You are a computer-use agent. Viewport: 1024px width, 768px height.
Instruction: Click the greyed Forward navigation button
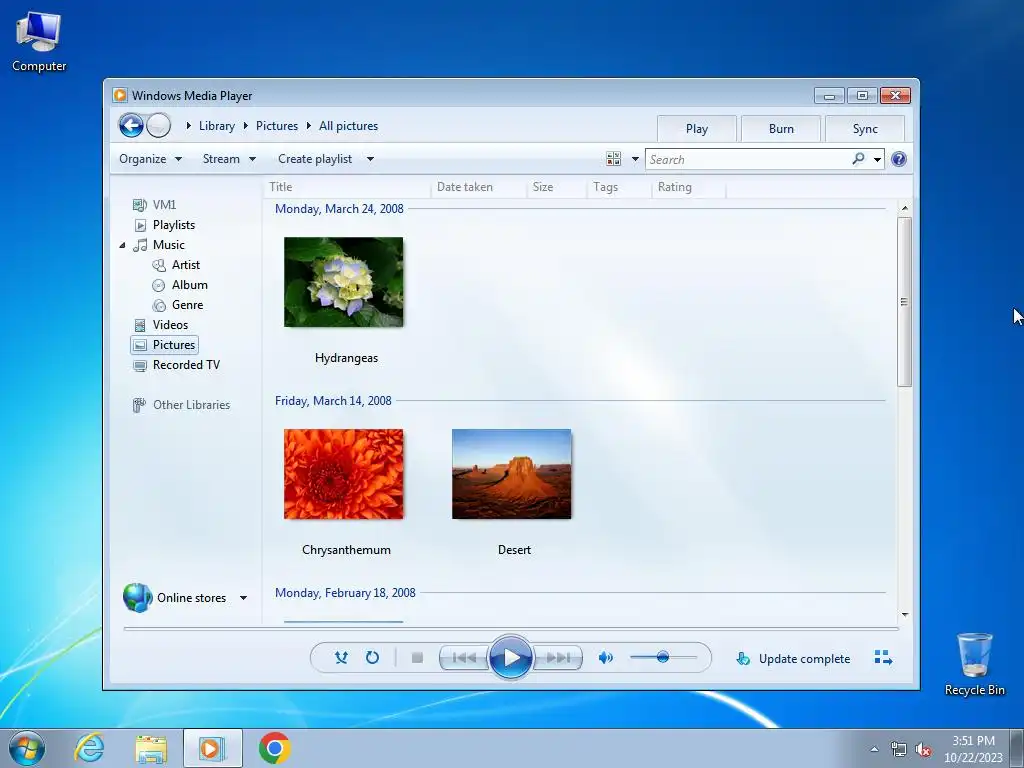[x=158, y=125]
